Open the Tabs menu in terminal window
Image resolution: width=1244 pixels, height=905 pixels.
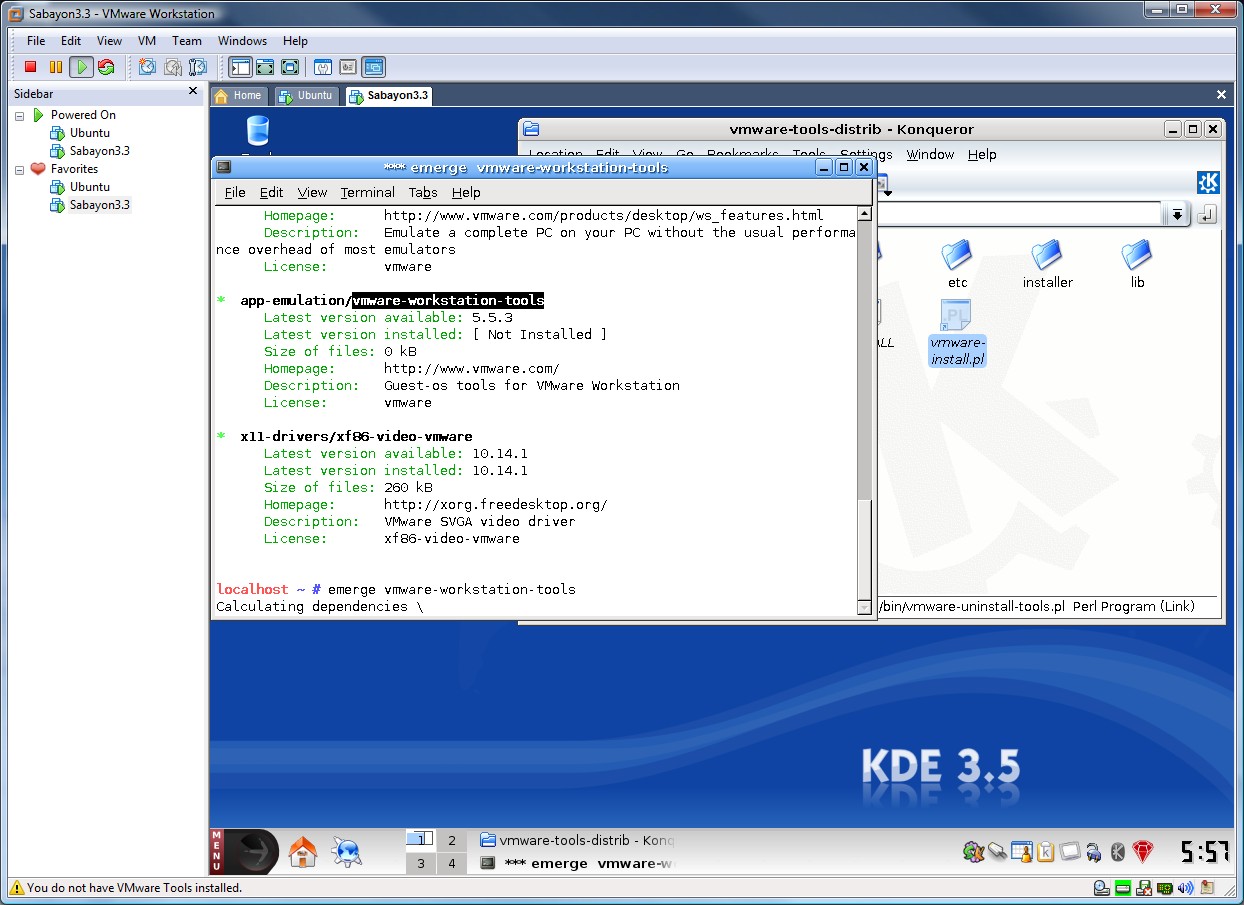pos(423,193)
